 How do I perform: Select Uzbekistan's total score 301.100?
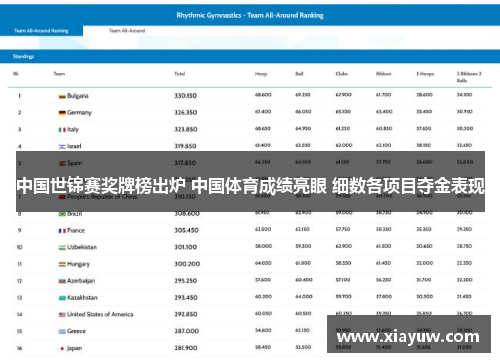pyautogui.click(x=186, y=247)
